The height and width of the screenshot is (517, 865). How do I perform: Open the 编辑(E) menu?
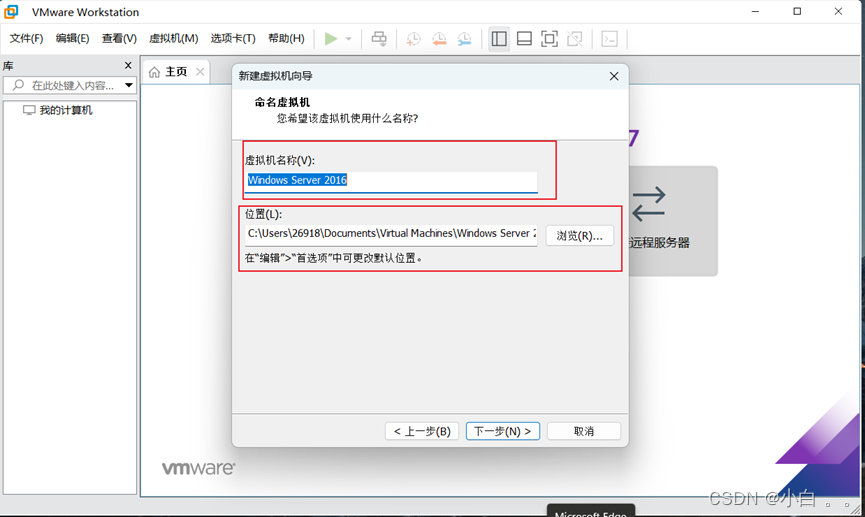point(72,38)
